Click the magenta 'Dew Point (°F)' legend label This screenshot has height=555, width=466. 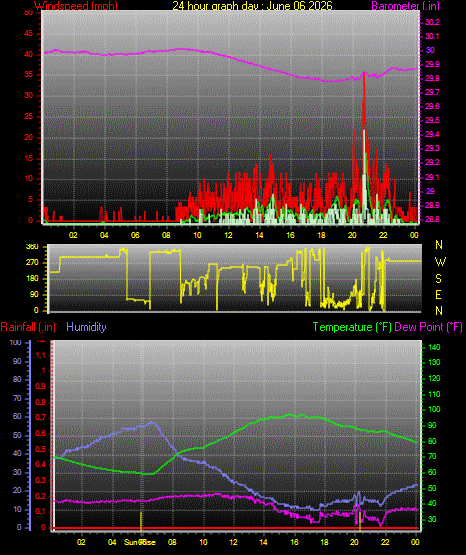point(428,327)
